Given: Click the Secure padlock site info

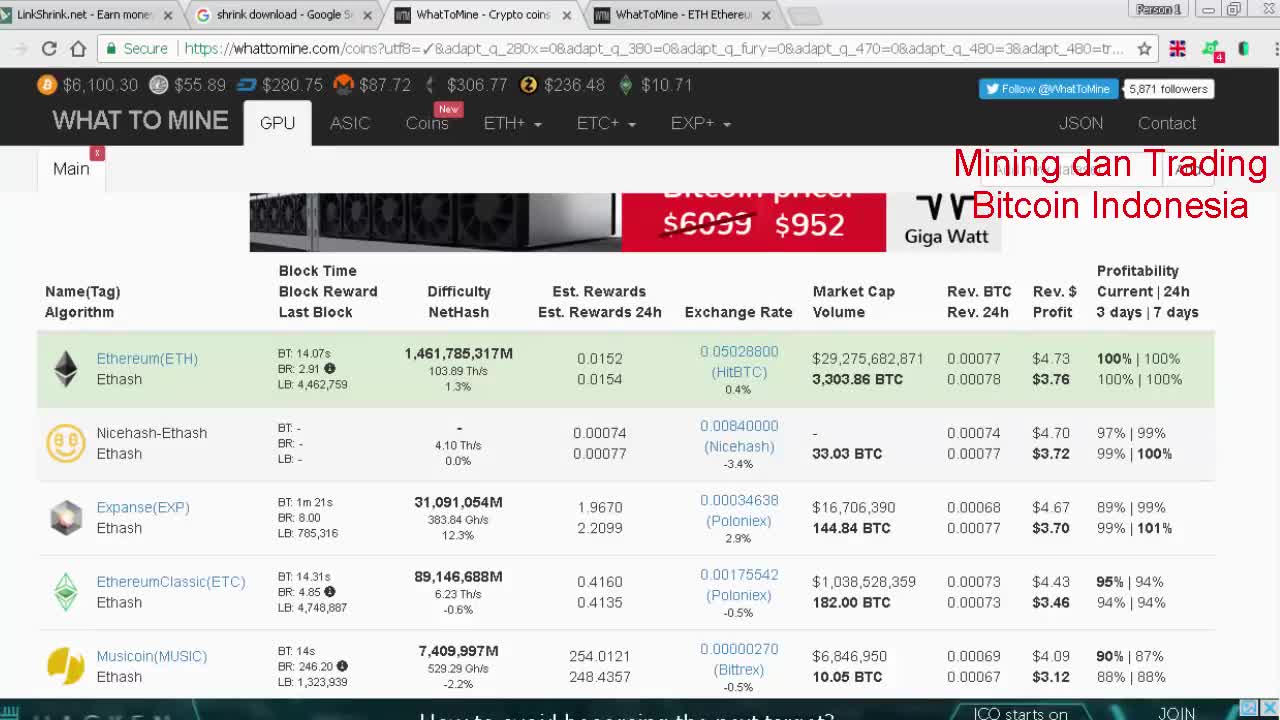Looking at the screenshot, I should [x=137, y=48].
